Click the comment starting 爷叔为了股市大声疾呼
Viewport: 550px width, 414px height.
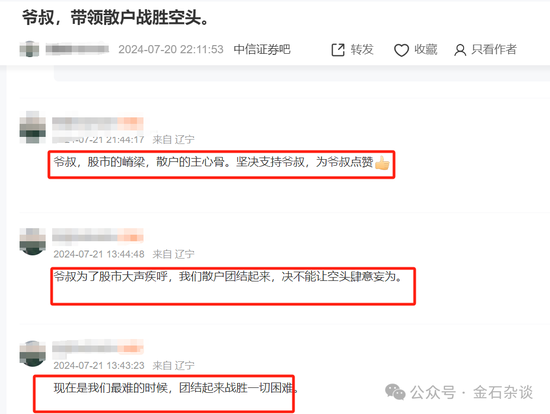(x=228, y=277)
